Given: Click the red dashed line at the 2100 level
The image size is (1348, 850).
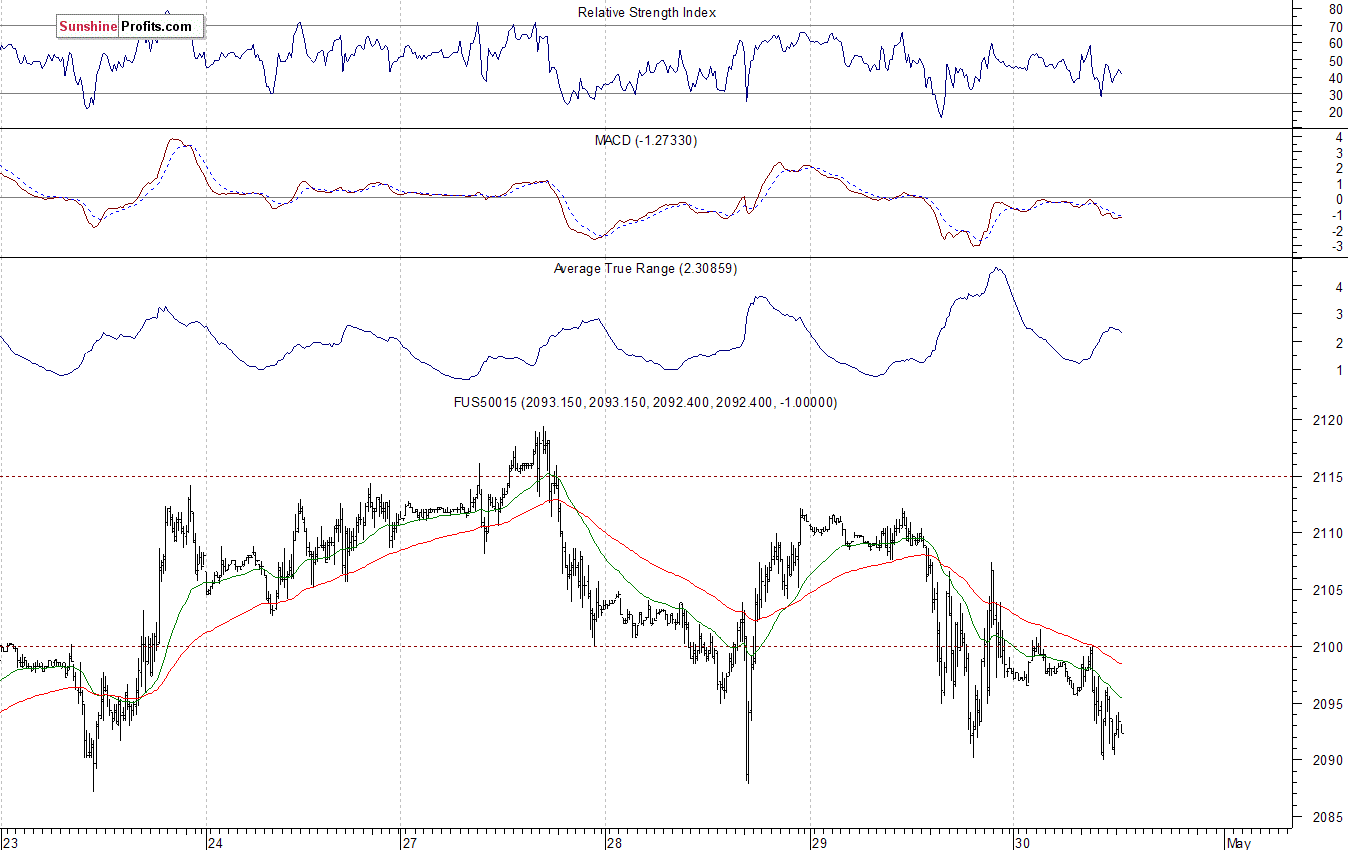Looking at the screenshot, I should pyautogui.click(x=646, y=646).
